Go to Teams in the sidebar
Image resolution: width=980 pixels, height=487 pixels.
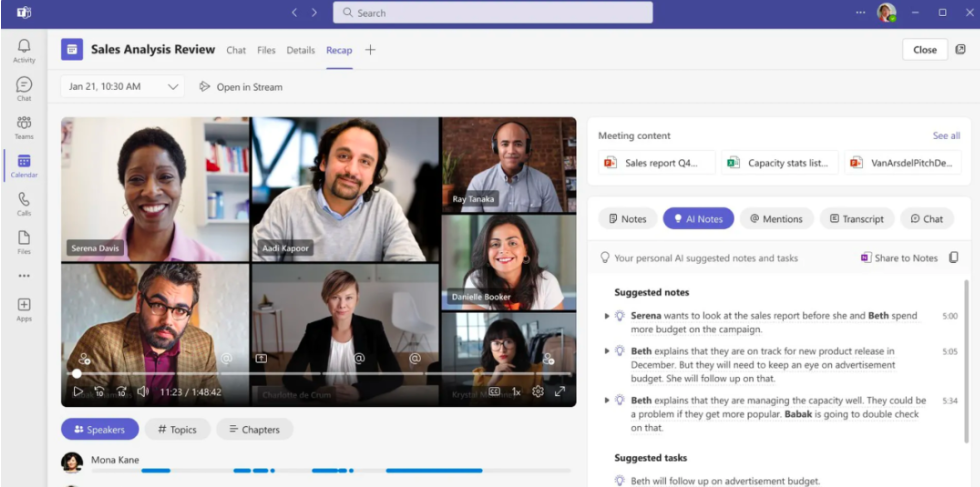pos(24,127)
